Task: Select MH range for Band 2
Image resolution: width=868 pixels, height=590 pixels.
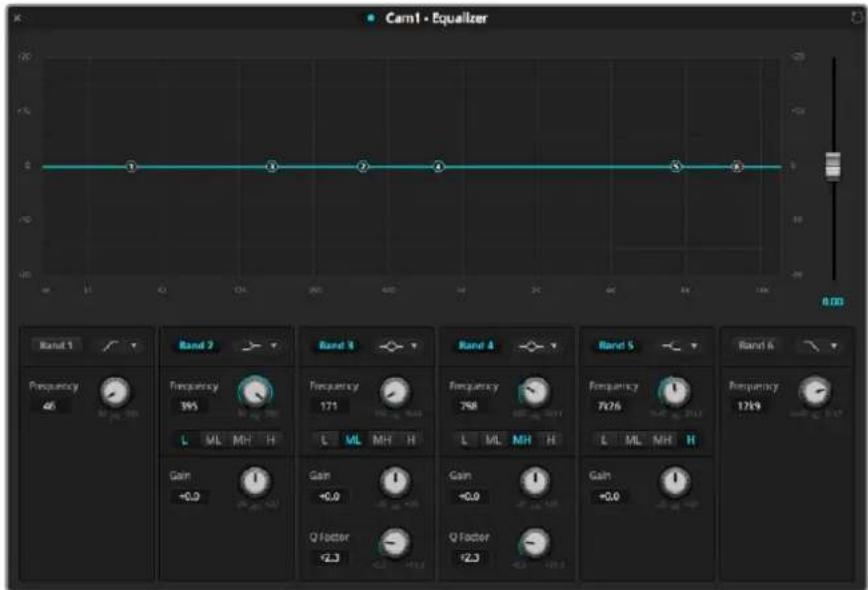Action: pos(242,440)
